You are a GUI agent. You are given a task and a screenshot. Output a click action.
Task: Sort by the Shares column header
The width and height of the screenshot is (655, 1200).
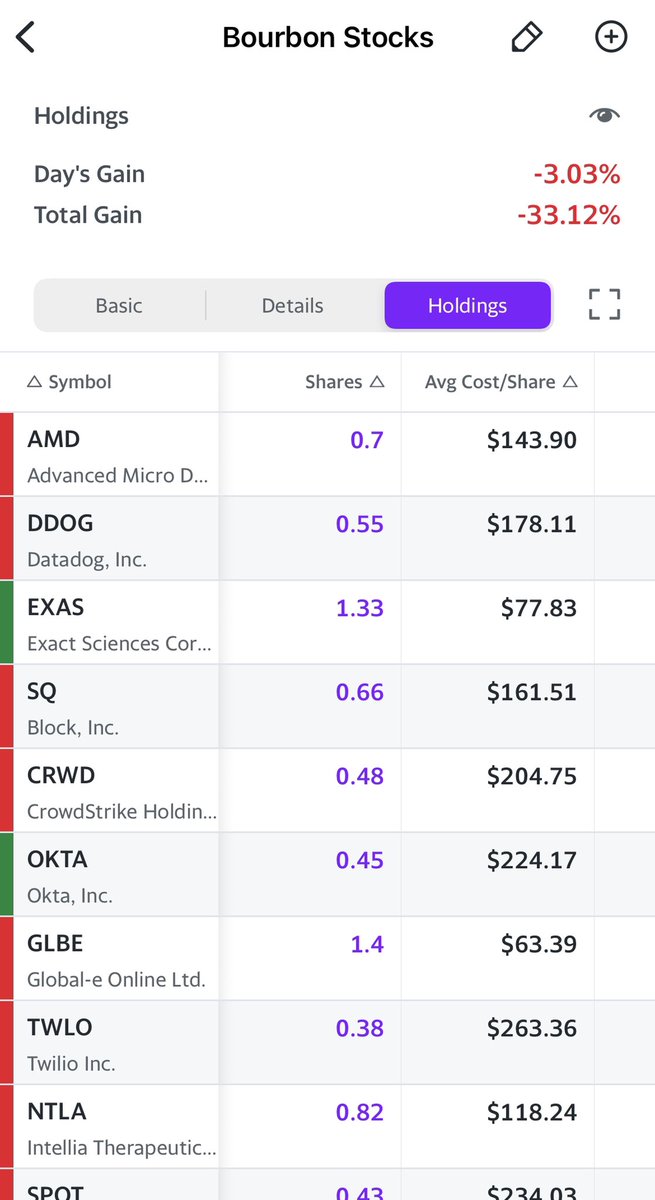(345, 382)
